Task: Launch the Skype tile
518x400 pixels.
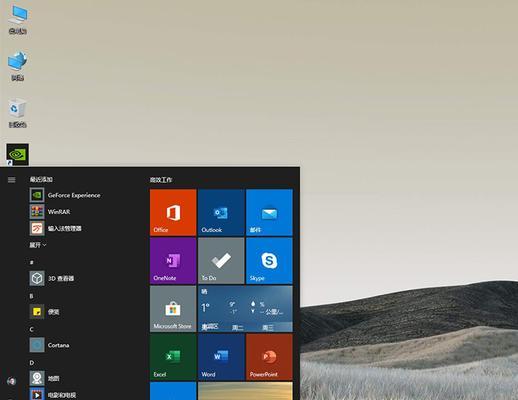Action: (x=269, y=261)
